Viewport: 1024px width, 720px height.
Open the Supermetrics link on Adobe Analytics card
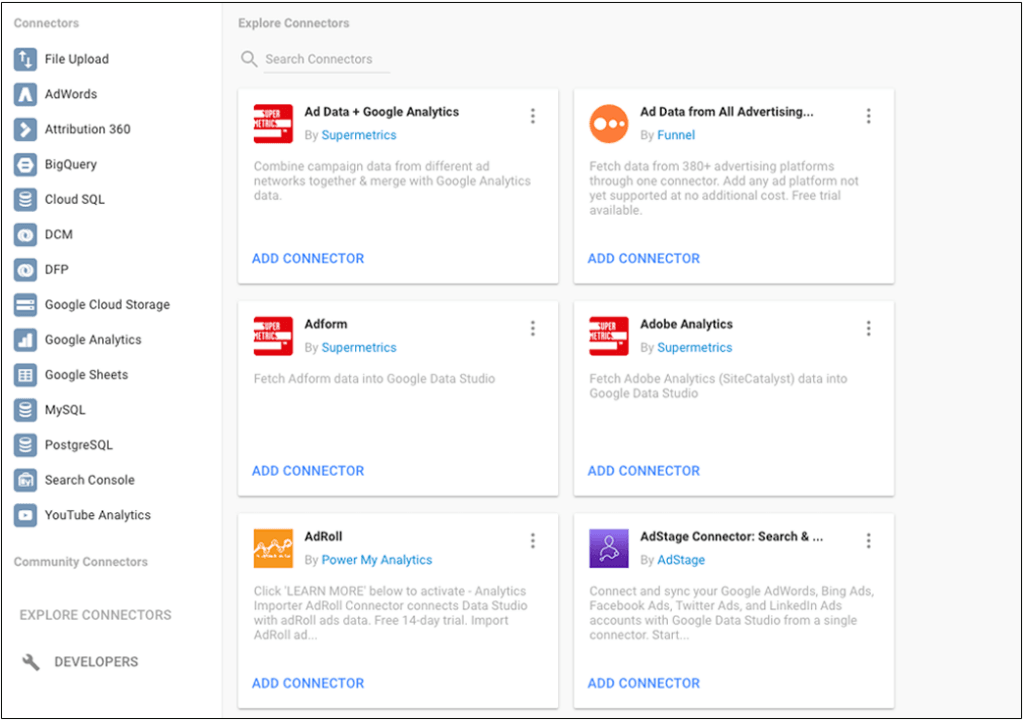(694, 348)
